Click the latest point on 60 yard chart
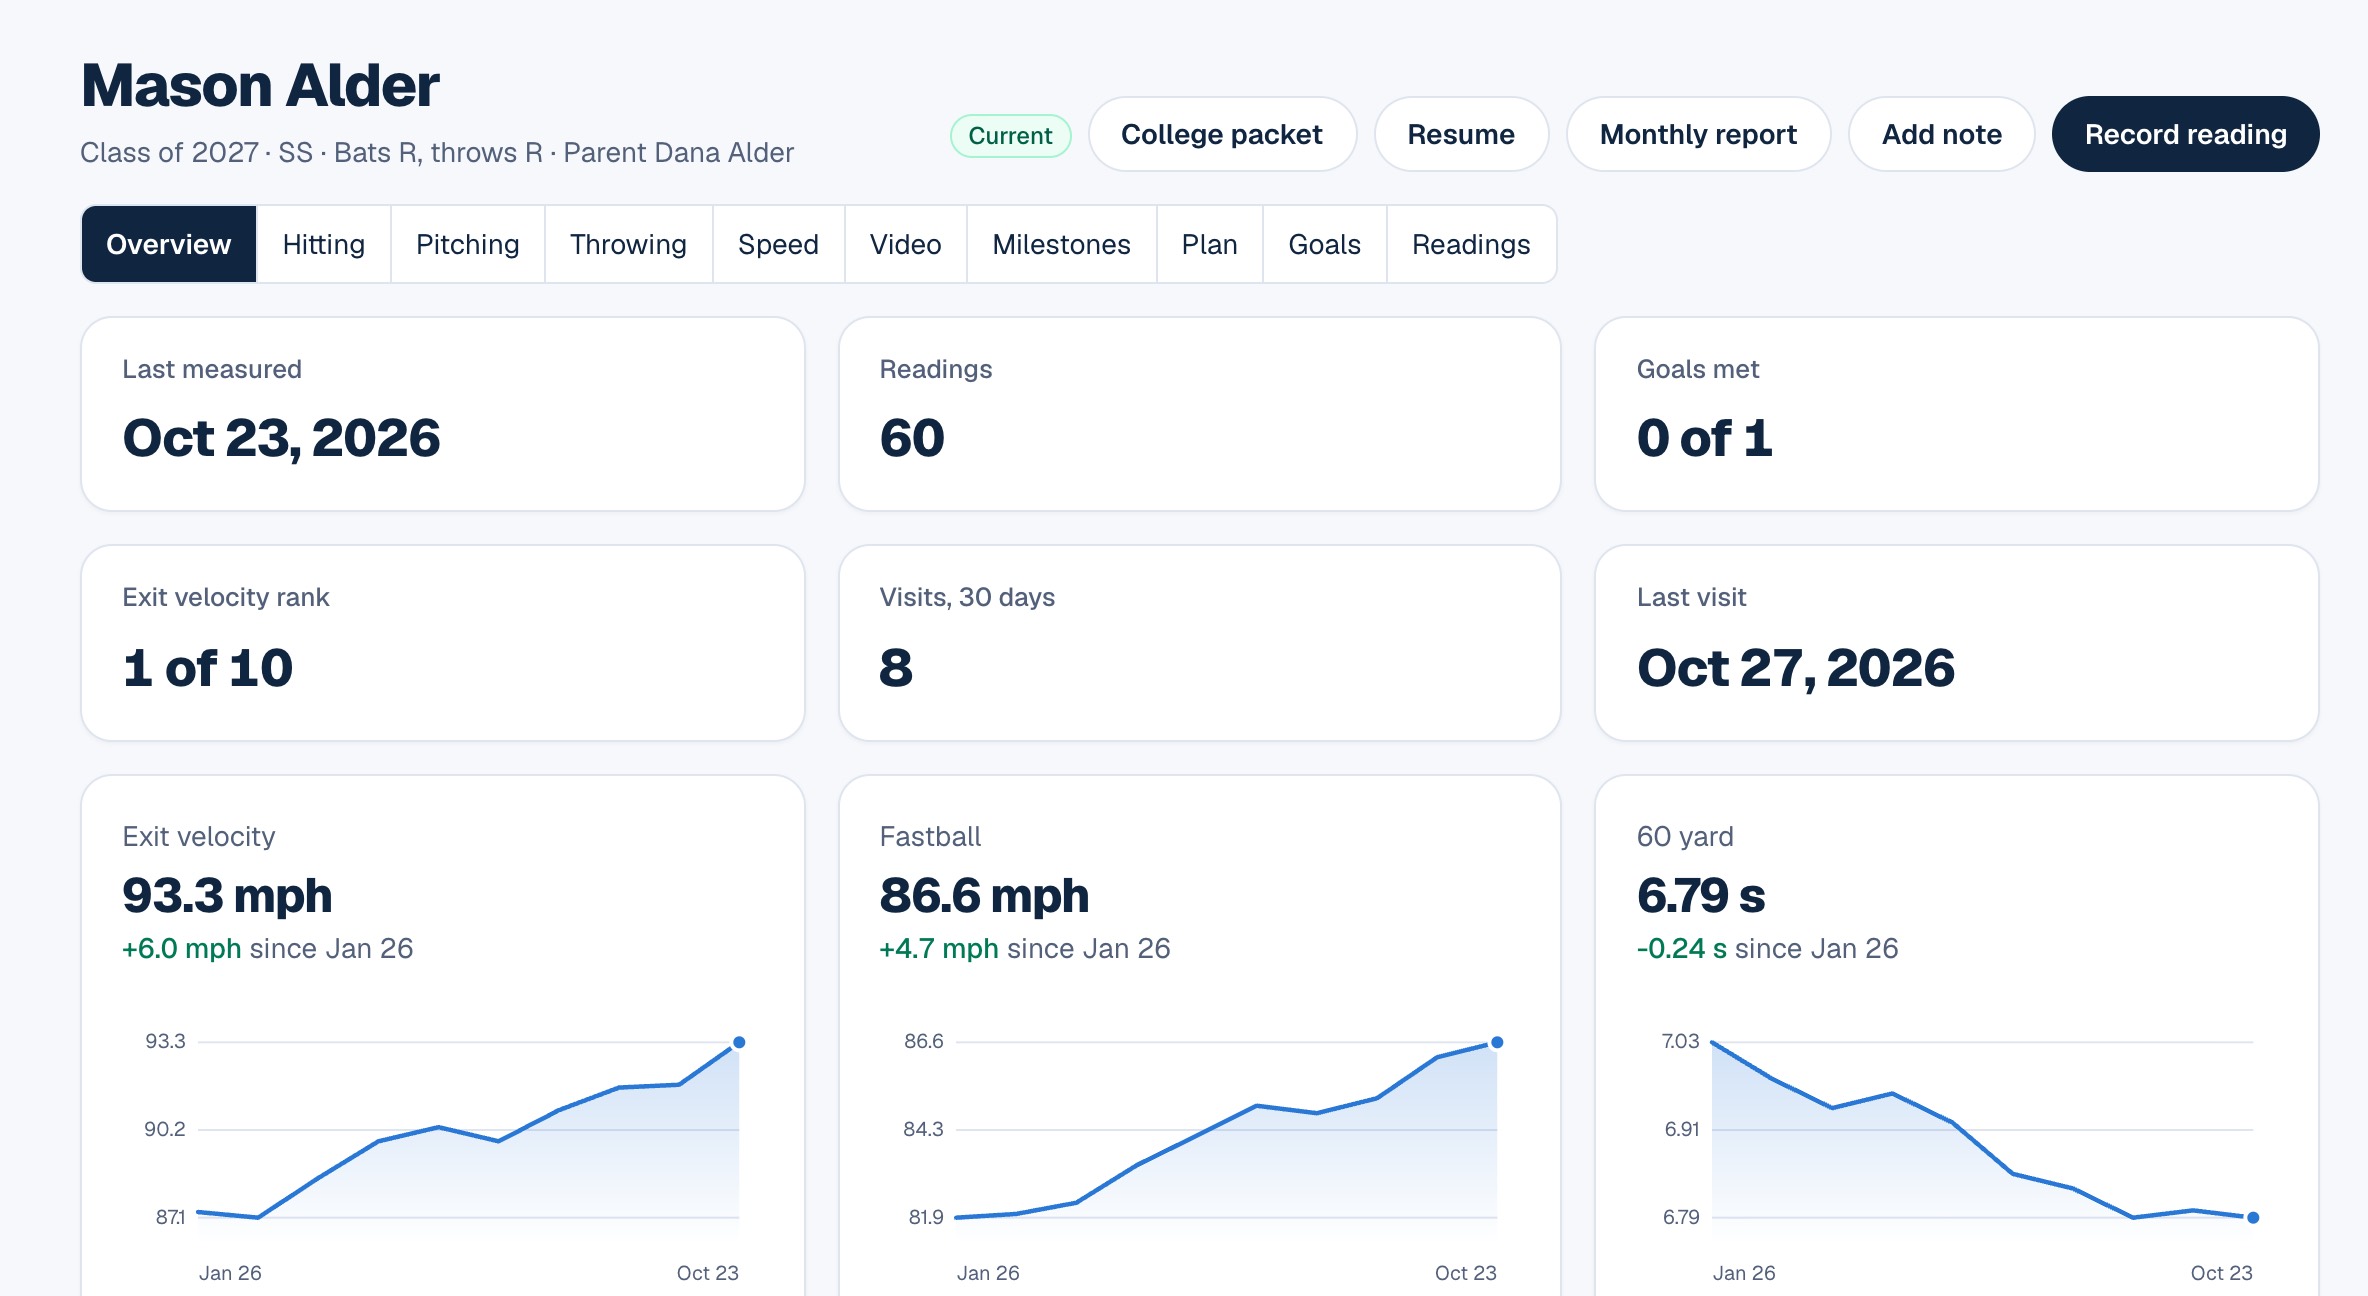Screen dimensions: 2368x1296 [2253, 1217]
